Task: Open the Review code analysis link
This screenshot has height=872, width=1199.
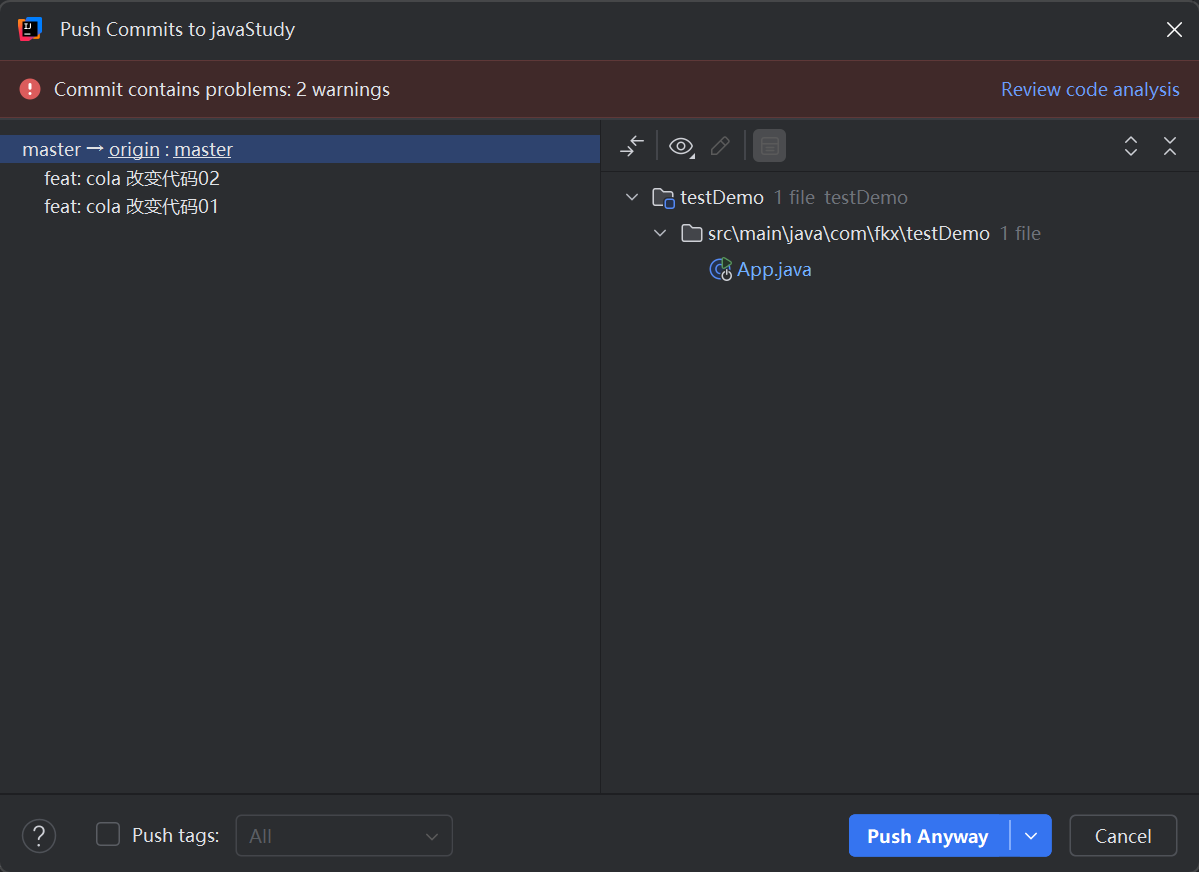Action: pos(1090,89)
